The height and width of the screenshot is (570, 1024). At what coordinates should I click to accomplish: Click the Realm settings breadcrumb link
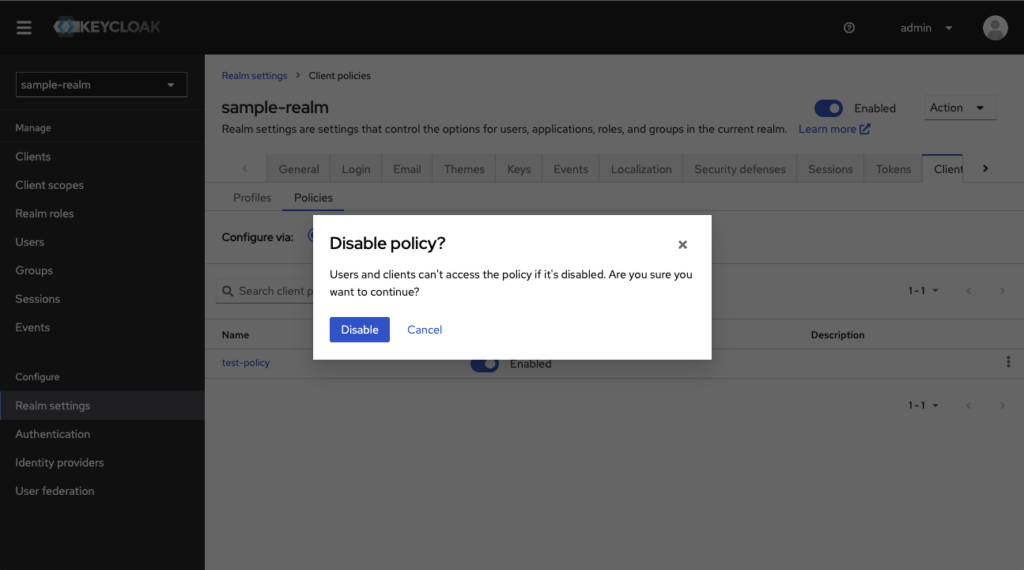click(x=254, y=76)
